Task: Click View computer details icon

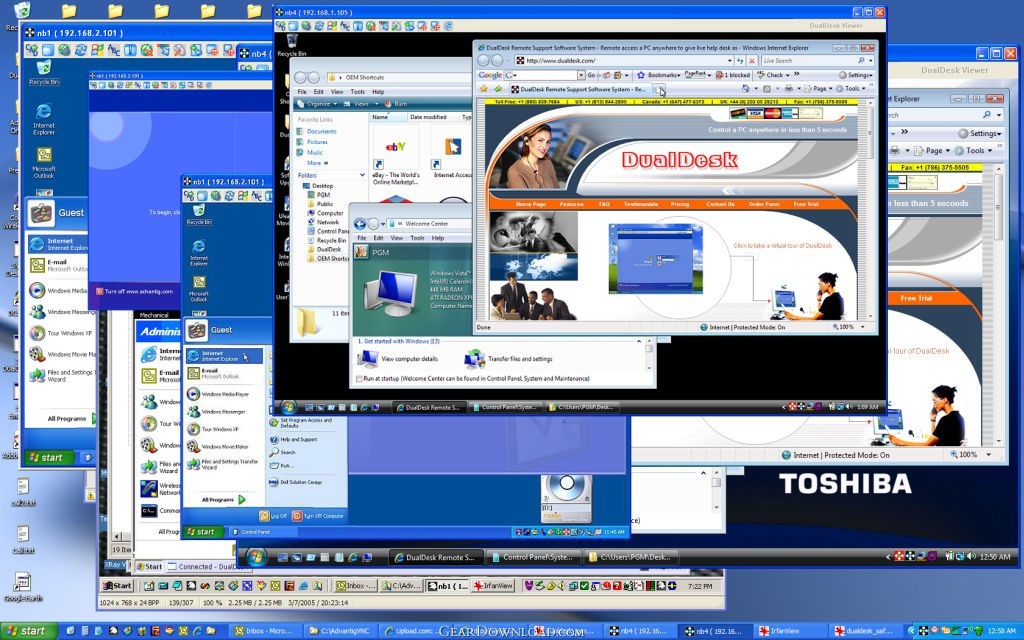Action: pyautogui.click(x=368, y=358)
